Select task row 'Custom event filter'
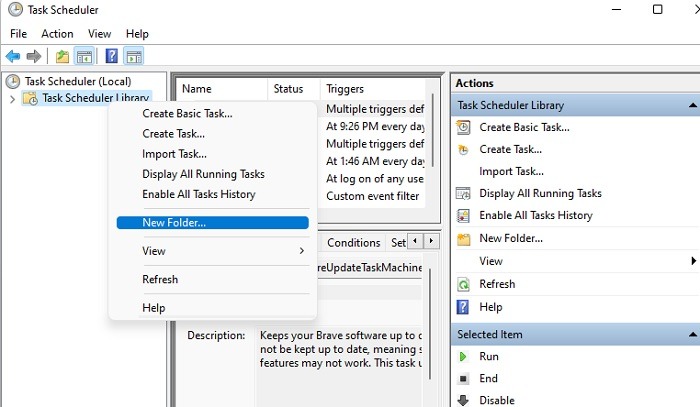 (373, 196)
